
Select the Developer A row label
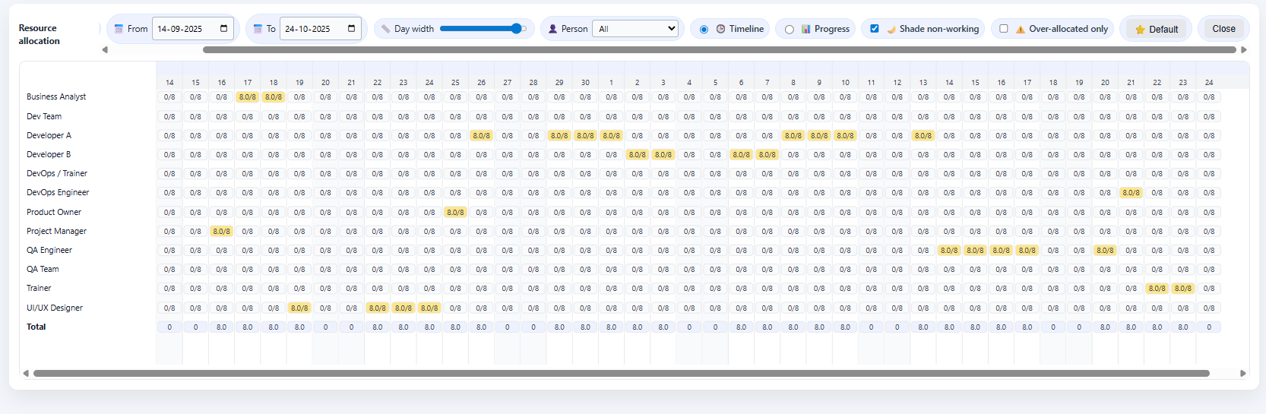(49, 135)
